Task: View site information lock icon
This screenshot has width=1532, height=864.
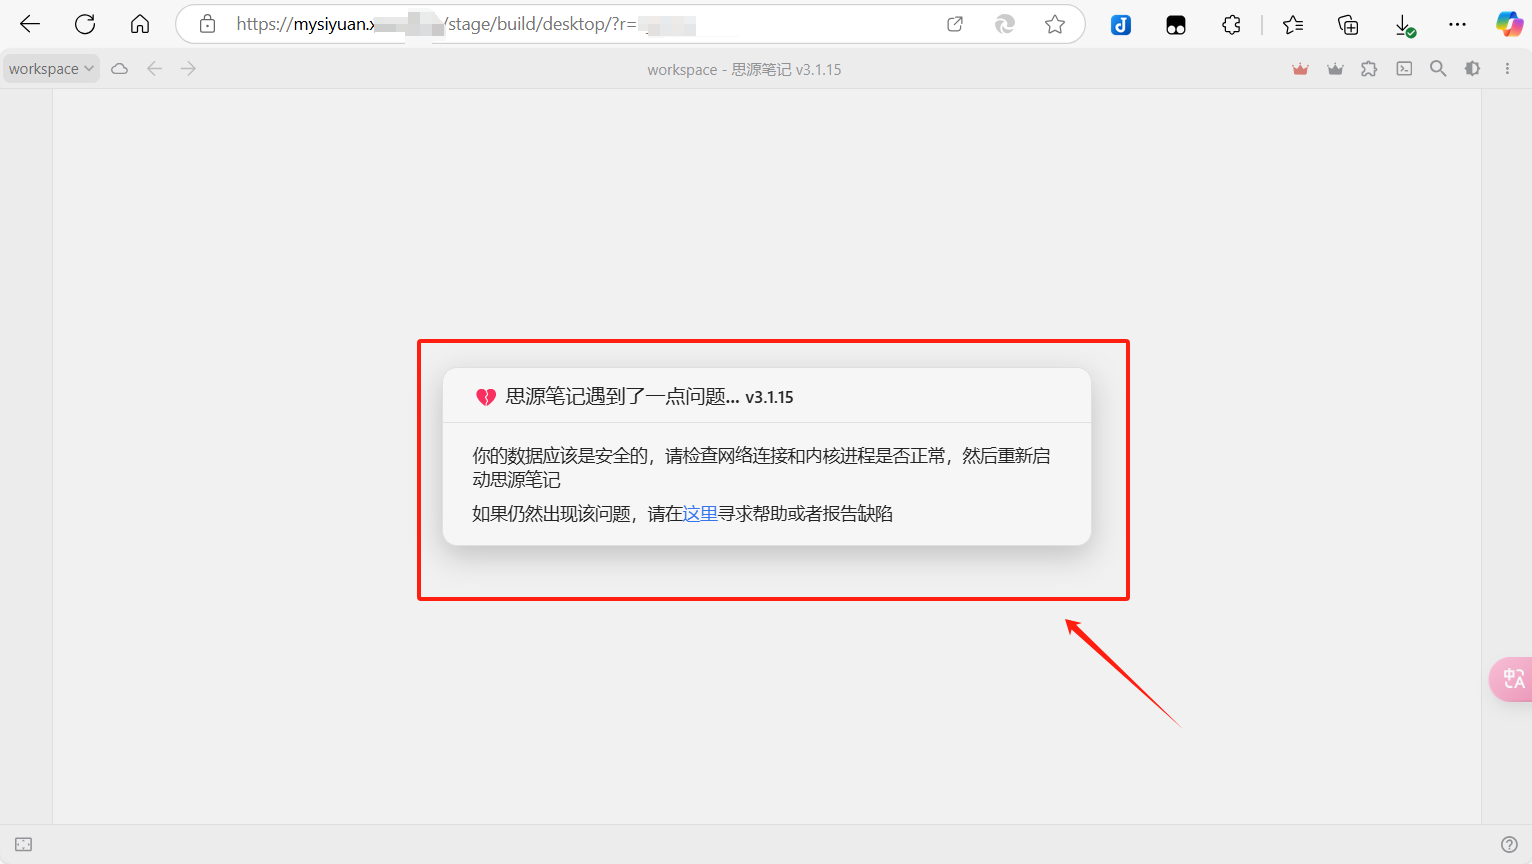Action: 207,24
